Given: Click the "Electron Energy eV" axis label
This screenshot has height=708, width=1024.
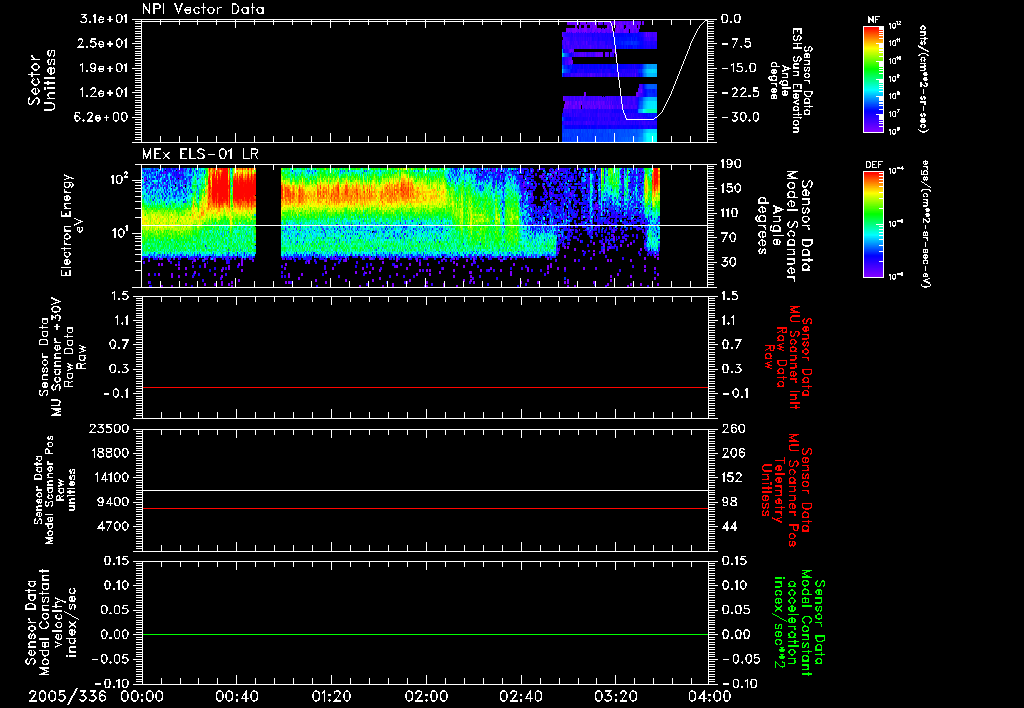Looking at the screenshot, I should [x=72, y=225].
